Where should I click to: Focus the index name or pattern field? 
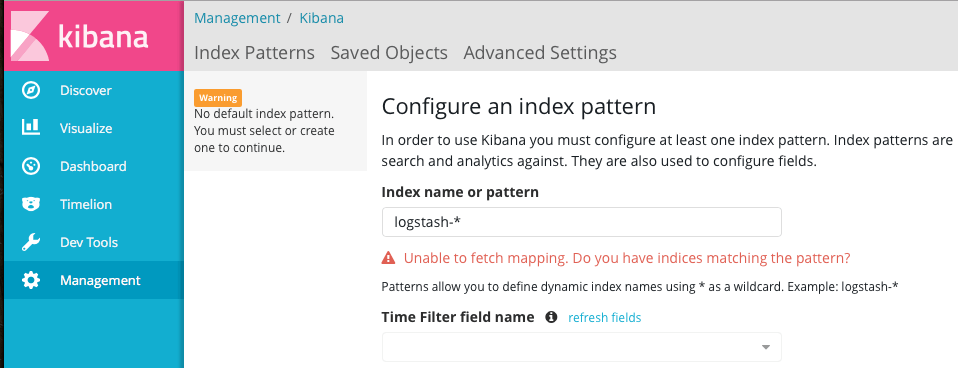point(582,222)
